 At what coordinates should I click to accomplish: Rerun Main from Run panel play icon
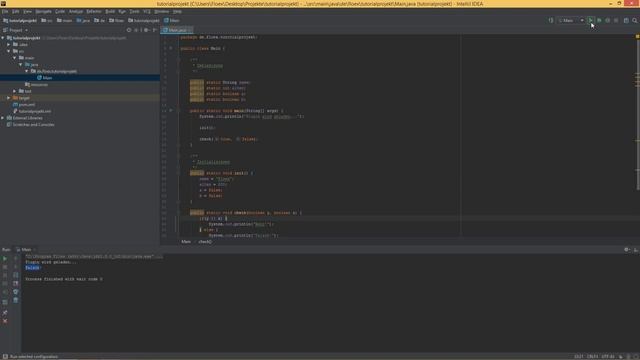(5, 259)
